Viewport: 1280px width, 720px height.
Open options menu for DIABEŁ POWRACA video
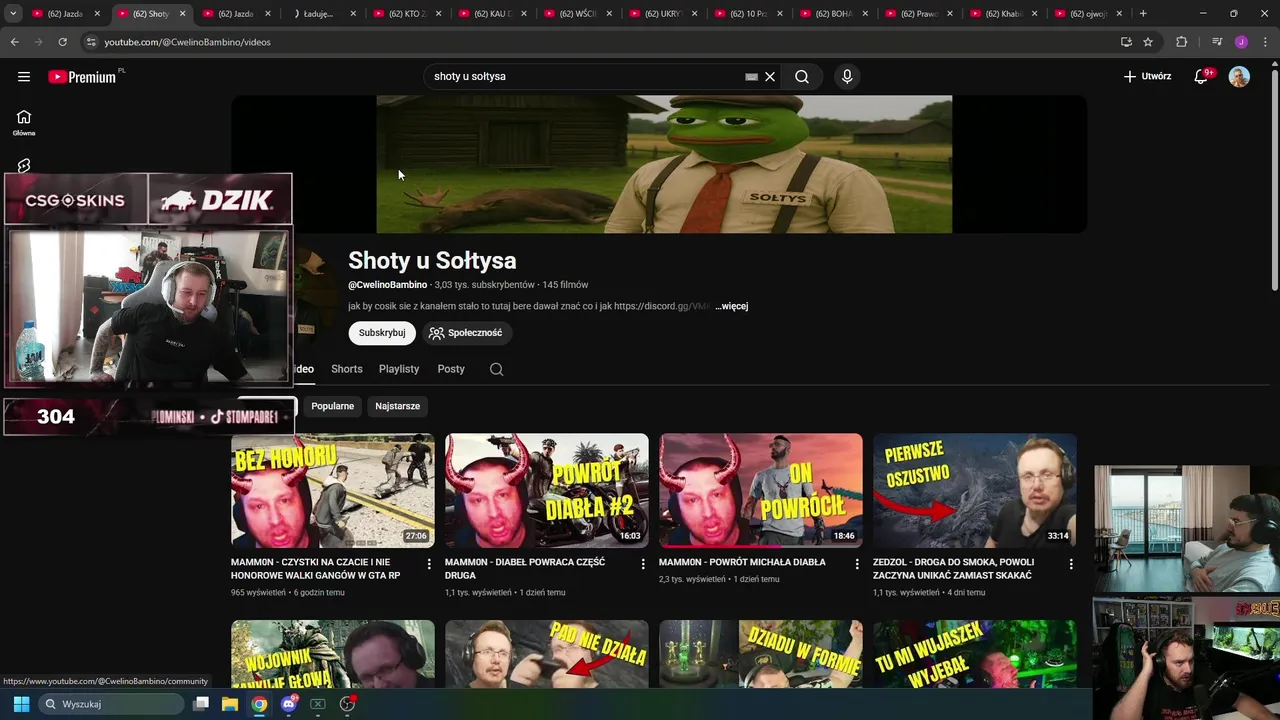click(x=643, y=565)
